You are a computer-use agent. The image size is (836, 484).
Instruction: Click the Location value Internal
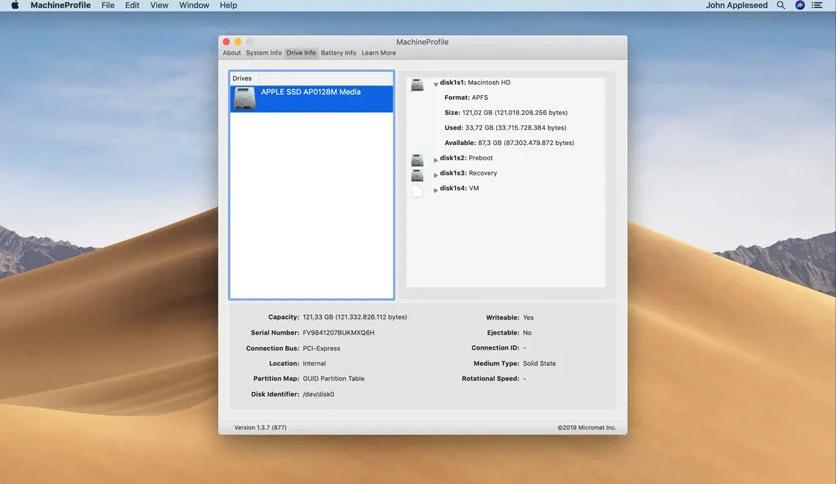click(314, 364)
